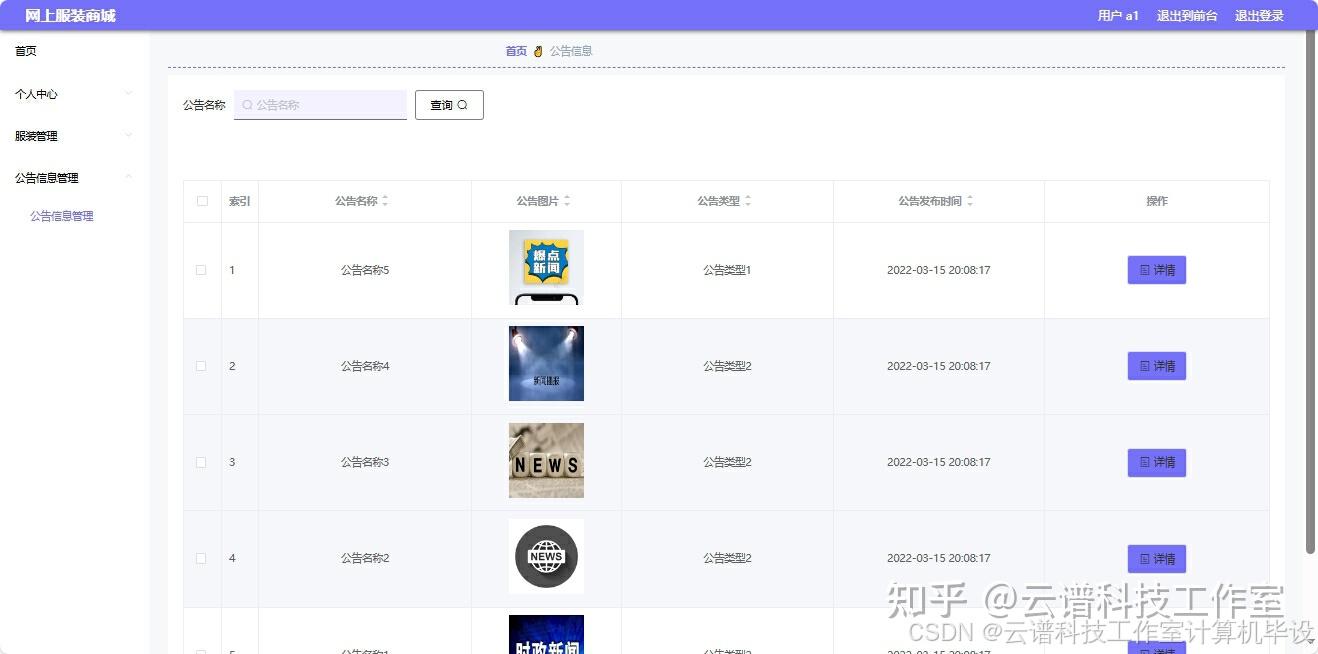Tick the checkbox for 公告名称4 row

tap(202, 366)
